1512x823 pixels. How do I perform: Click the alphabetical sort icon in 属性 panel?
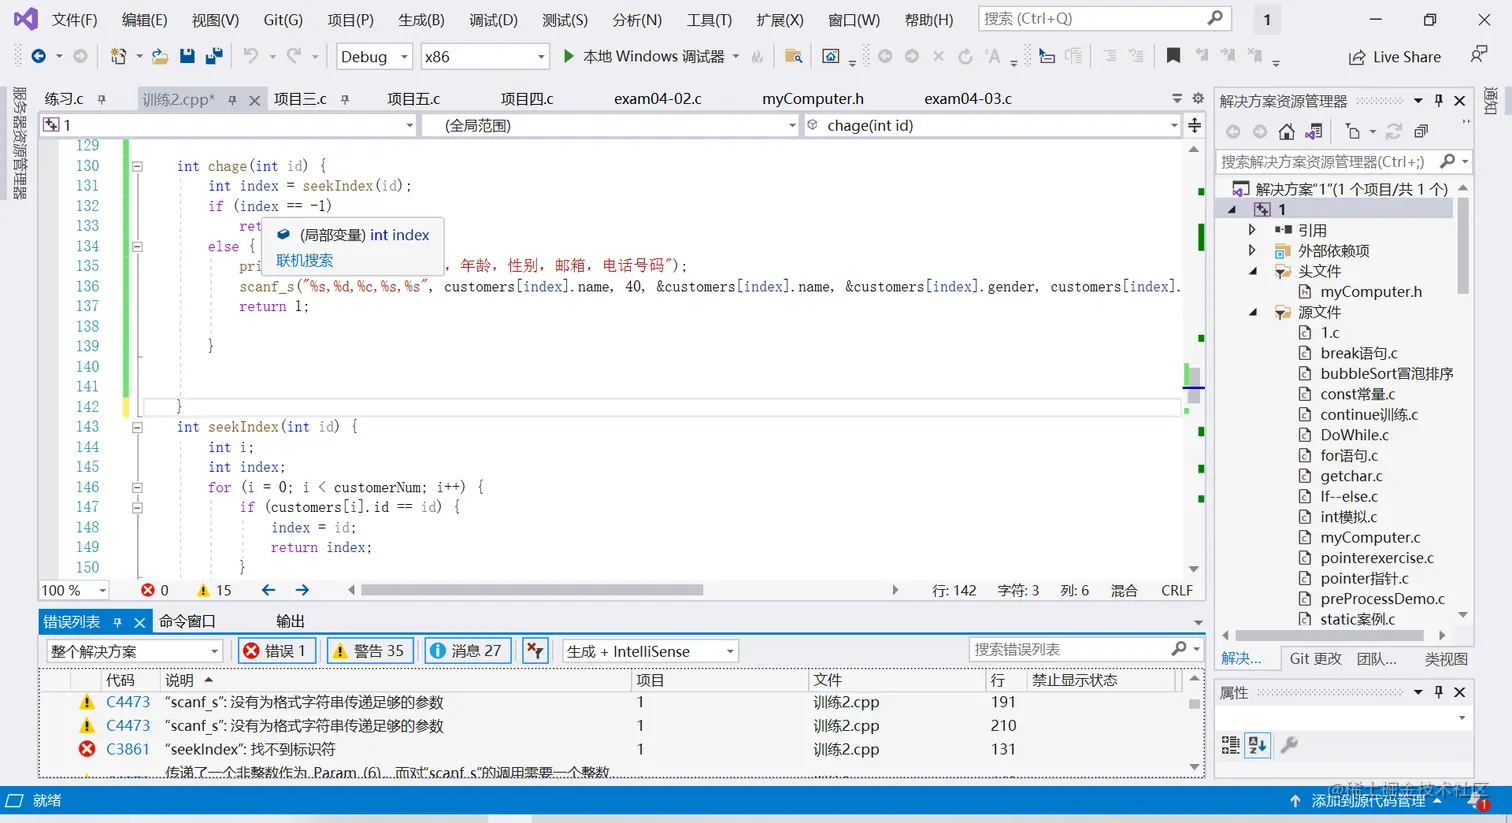(1257, 745)
